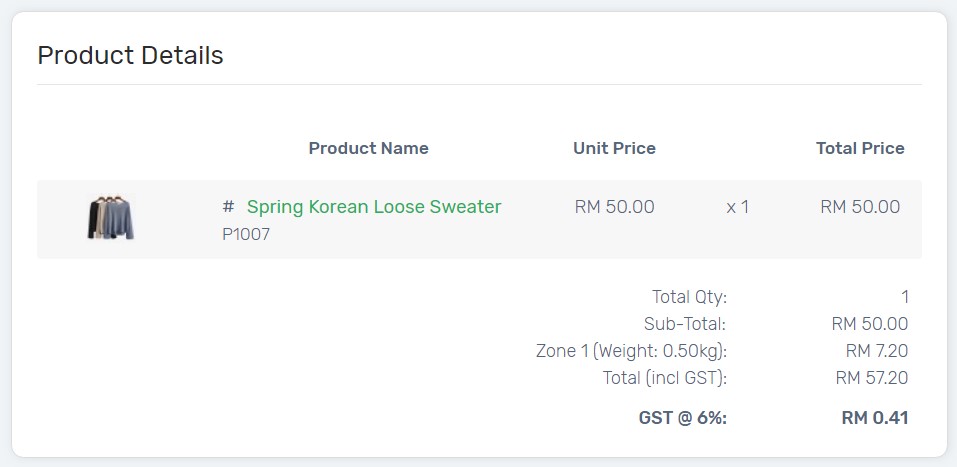Click the RM 57.20 total amount
Viewport: 957px width, 467px height.
(872, 378)
